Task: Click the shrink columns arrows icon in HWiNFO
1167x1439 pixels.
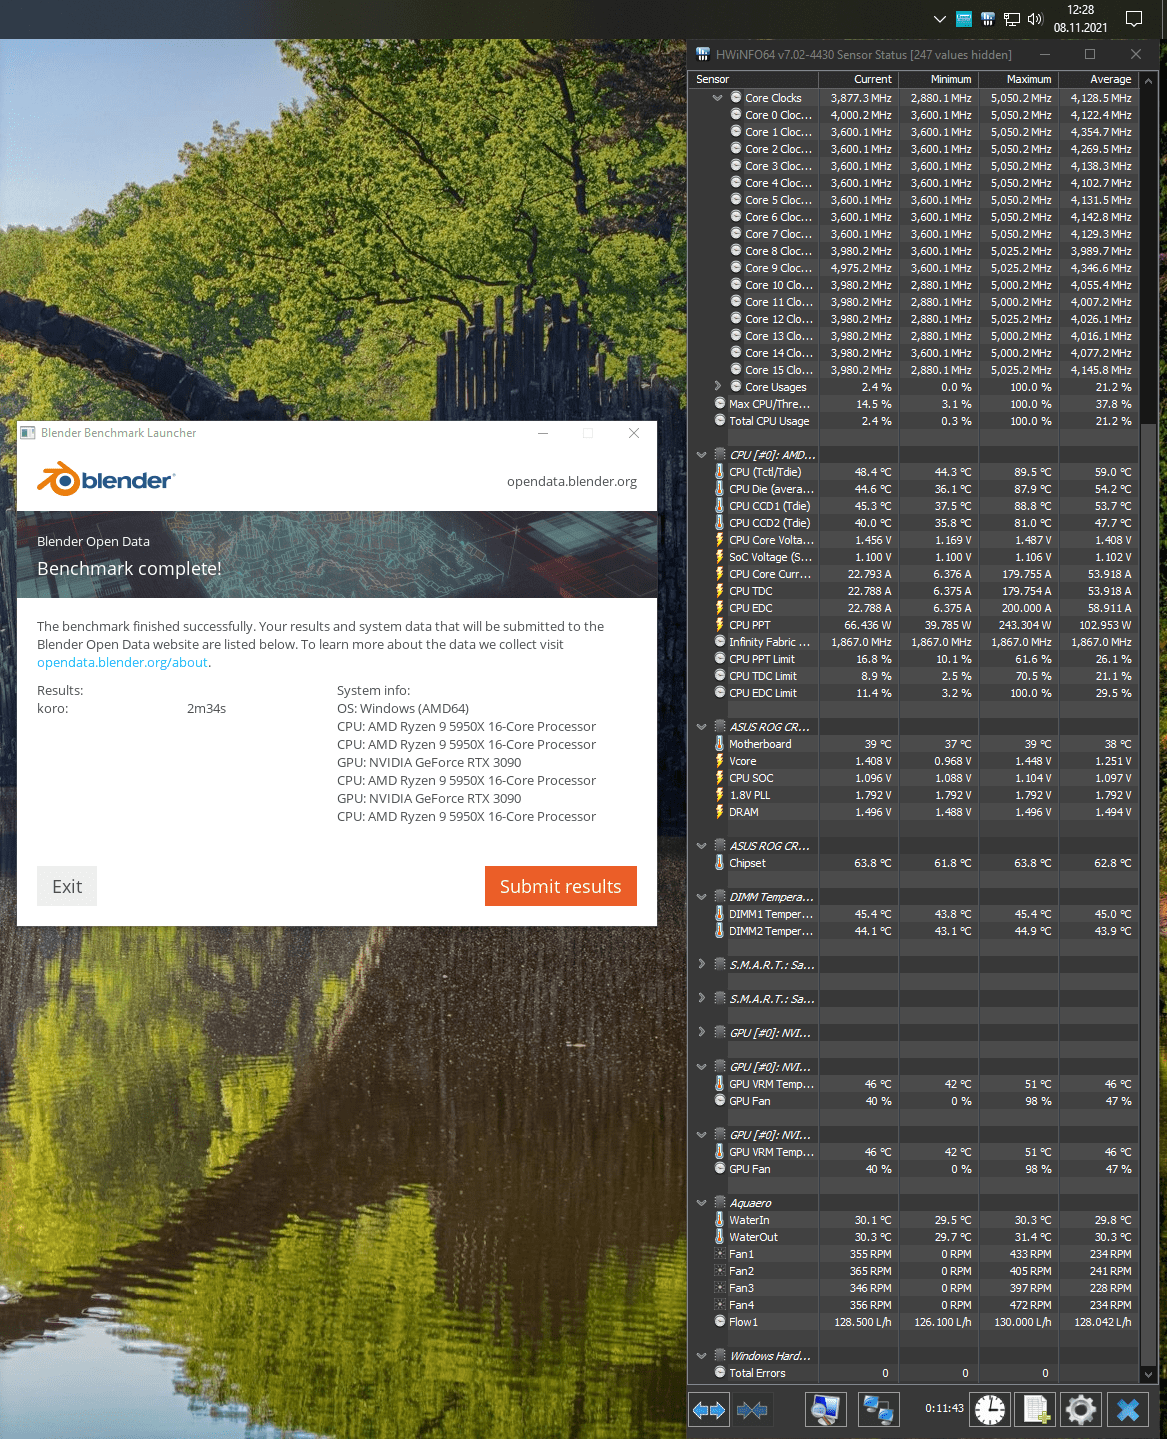Action: pos(752,1410)
